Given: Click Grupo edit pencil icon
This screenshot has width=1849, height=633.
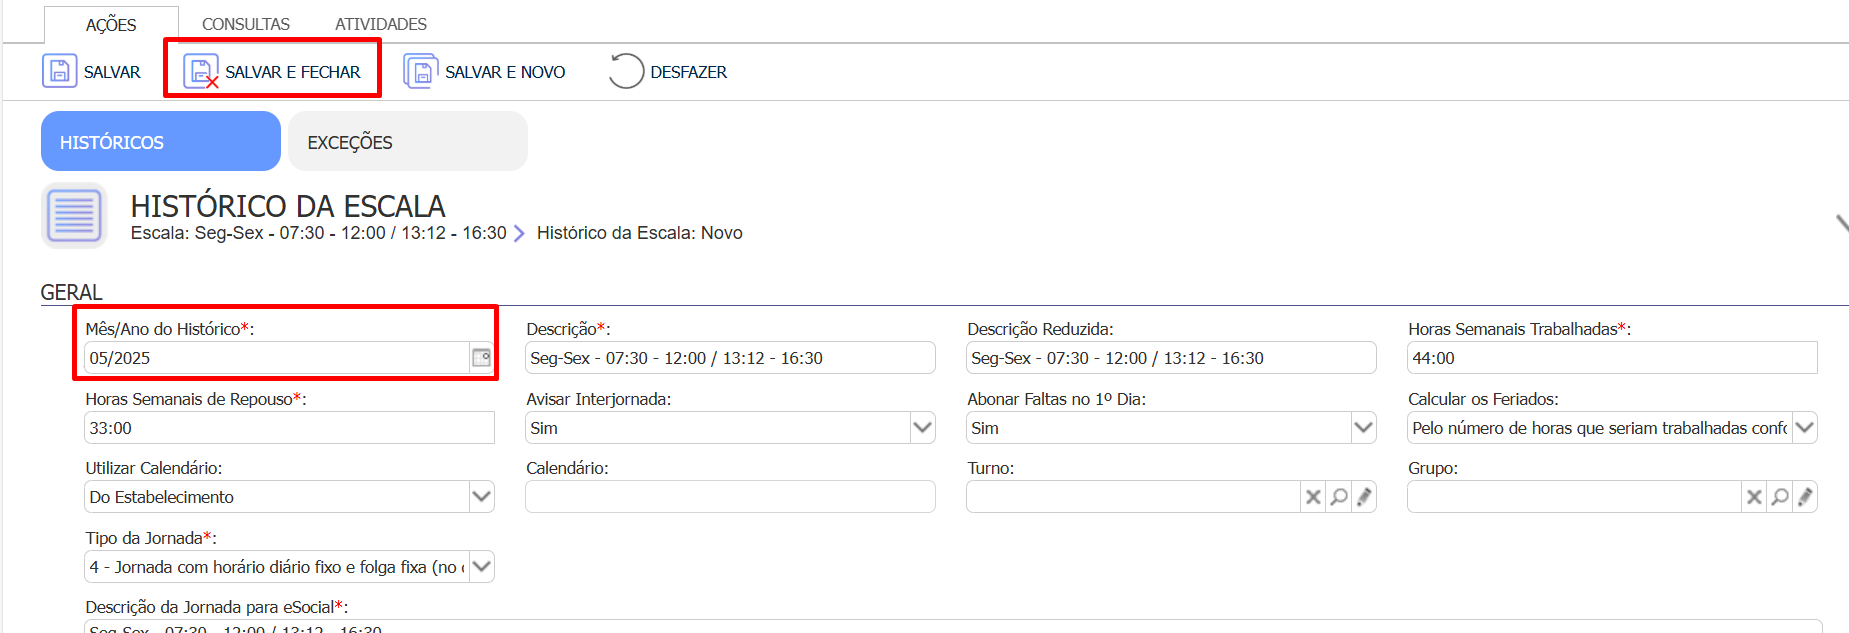Looking at the screenshot, I should [1805, 497].
